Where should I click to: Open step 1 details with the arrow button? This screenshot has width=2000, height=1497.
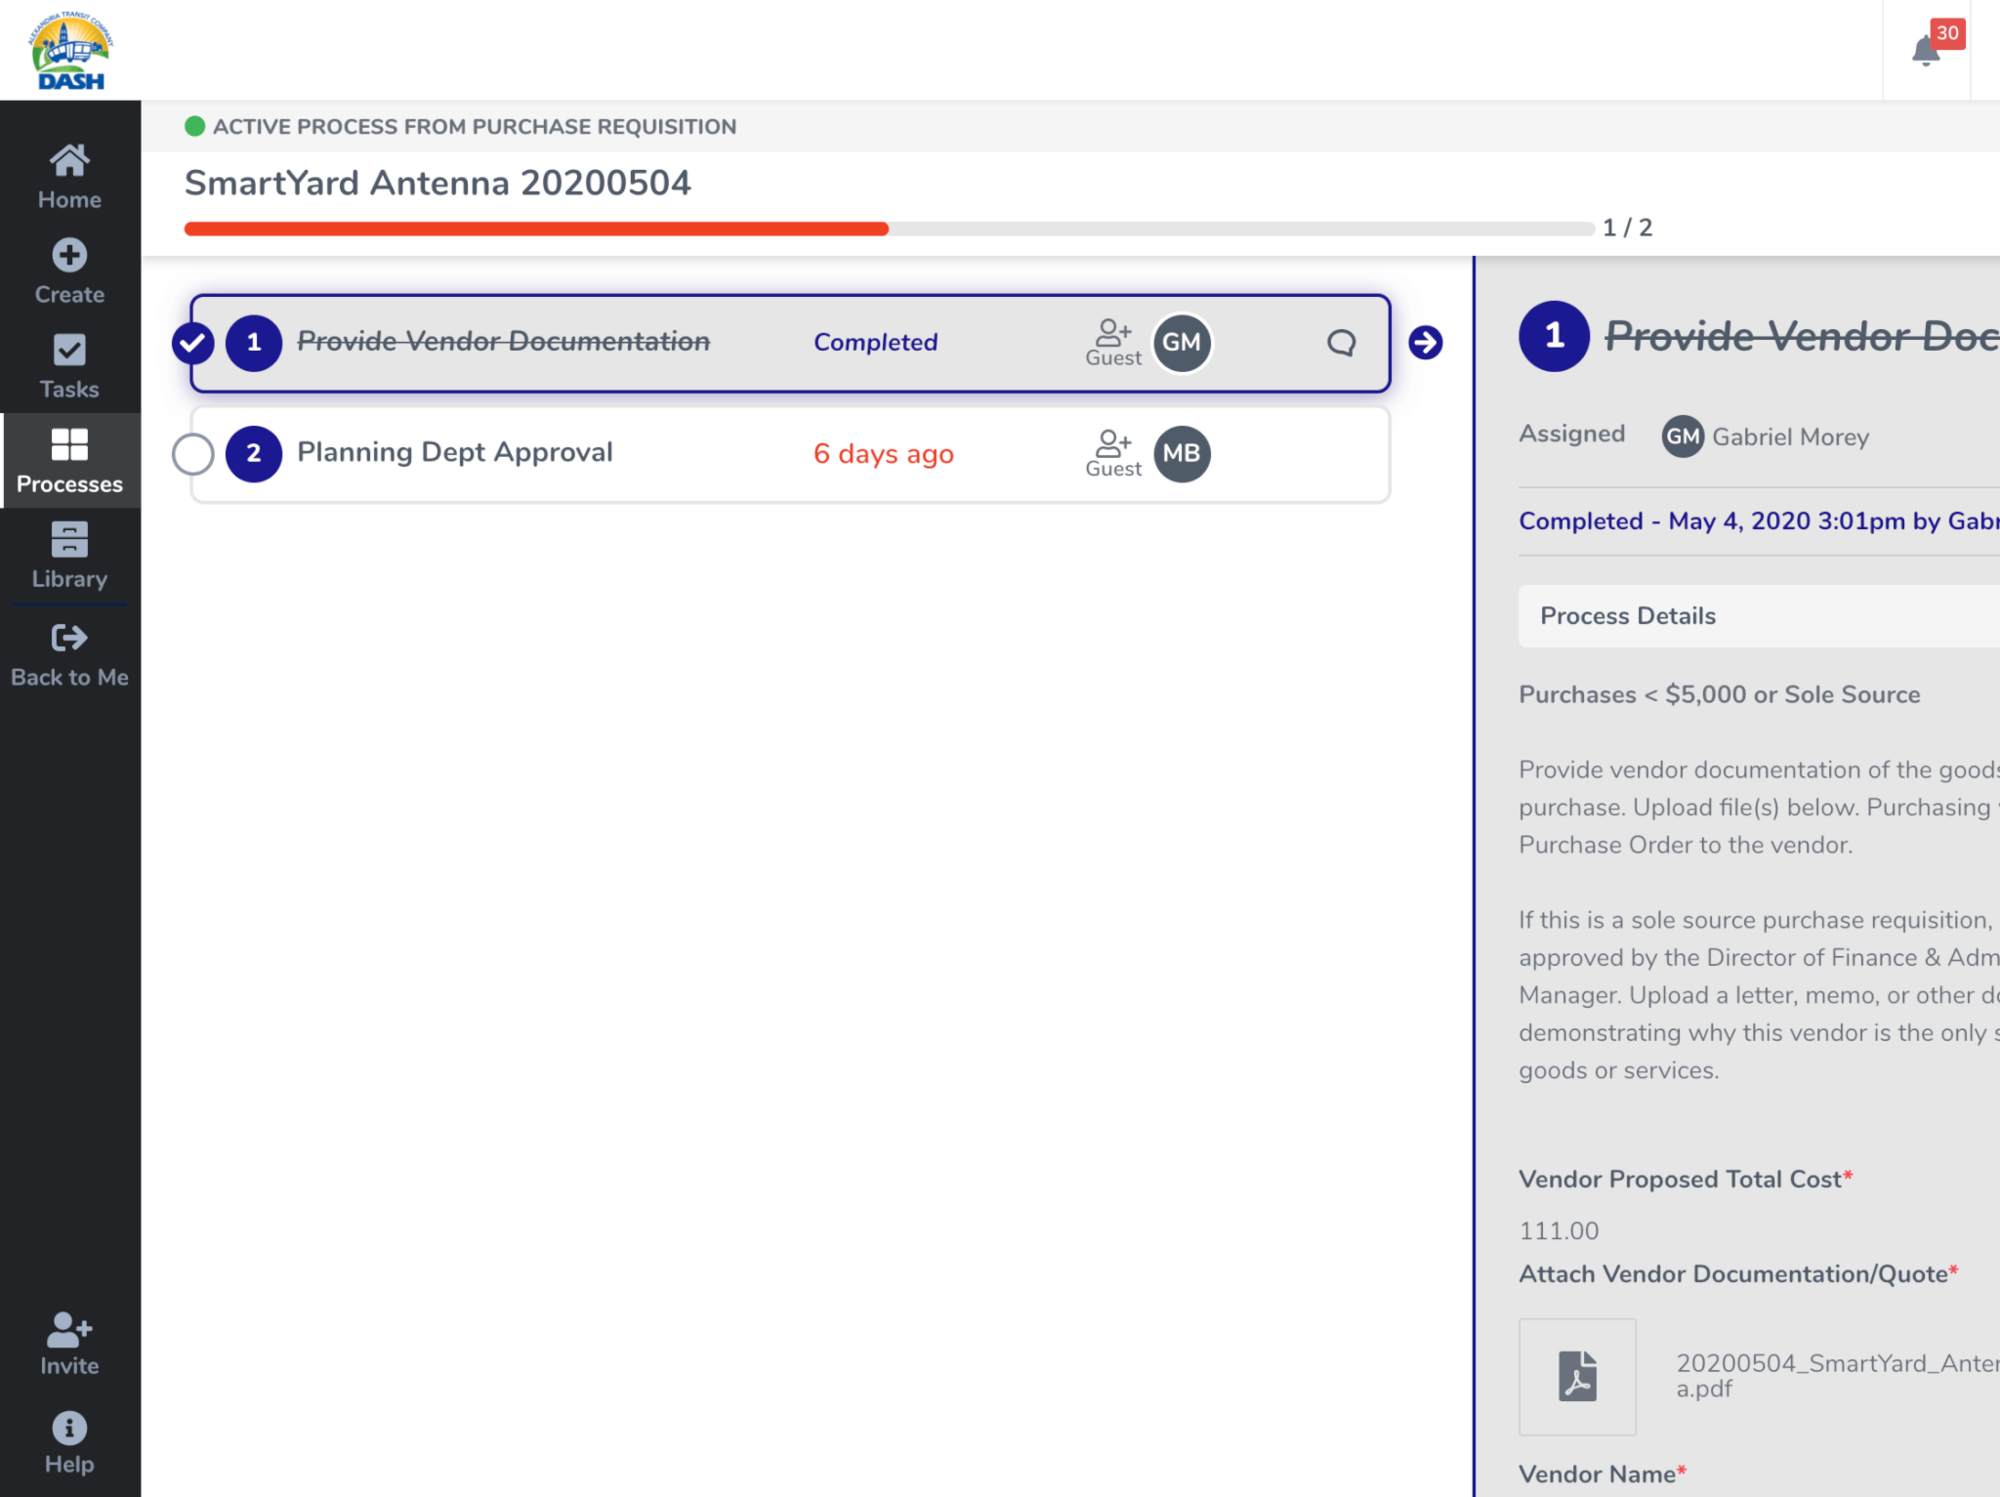tap(1427, 342)
